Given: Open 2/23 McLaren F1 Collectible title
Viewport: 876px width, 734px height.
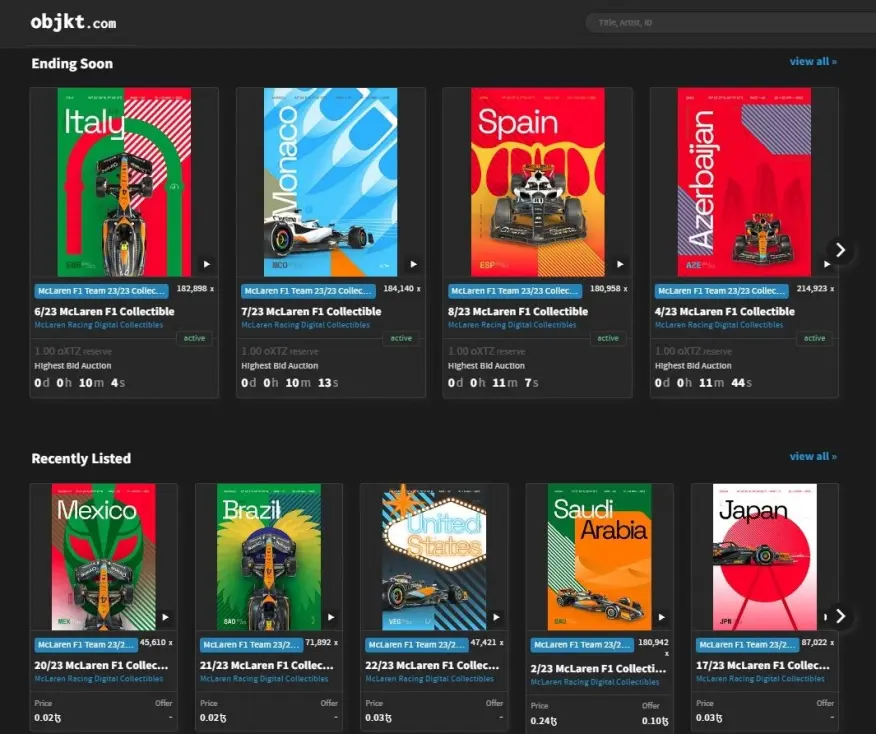Looking at the screenshot, I should (598, 669).
